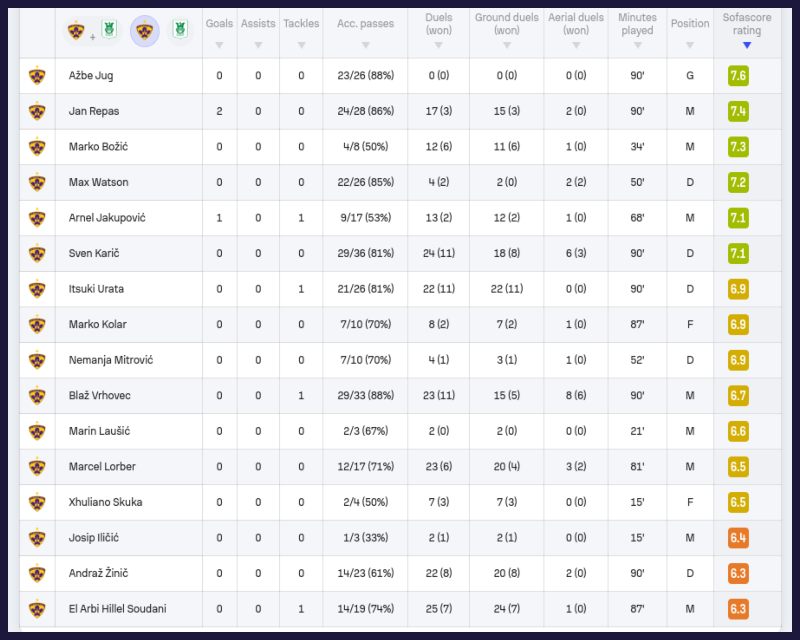Click club crest beside Blaž Vrhovec
The height and width of the screenshot is (640, 800).
click(x=37, y=395)
